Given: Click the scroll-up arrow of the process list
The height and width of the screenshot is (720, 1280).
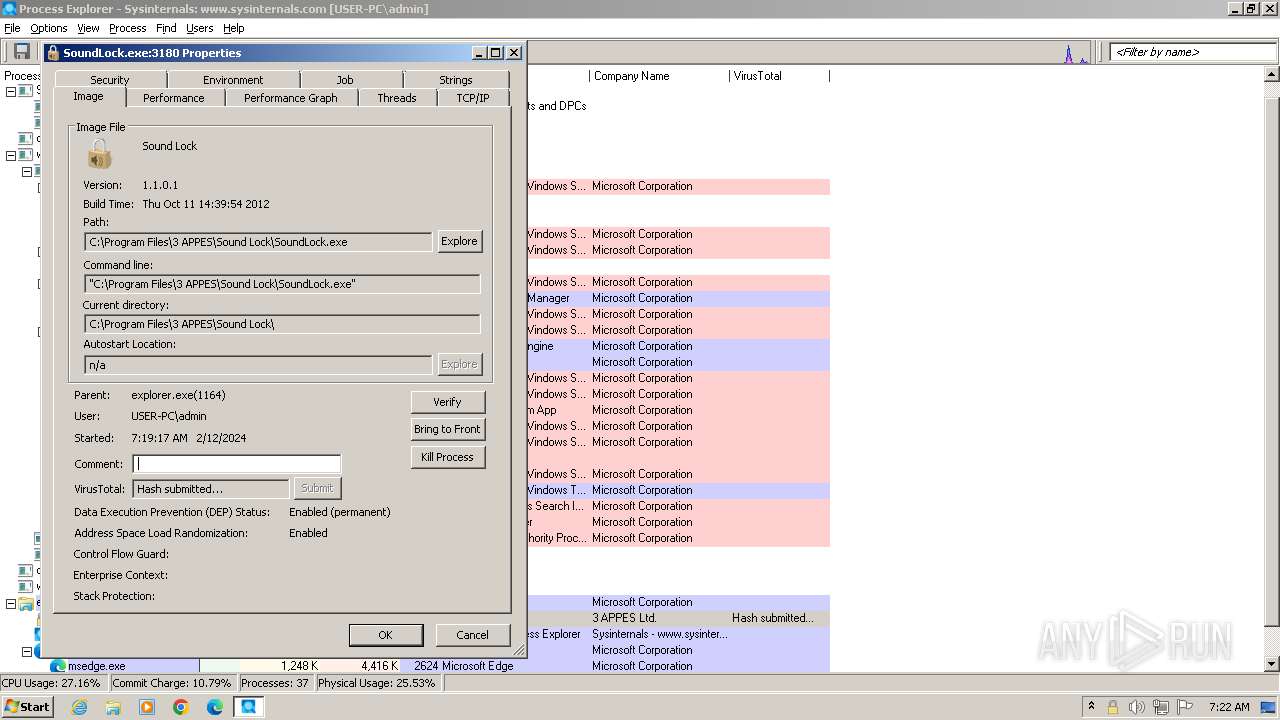Looking at the screenshot, I should point(1272,75).
